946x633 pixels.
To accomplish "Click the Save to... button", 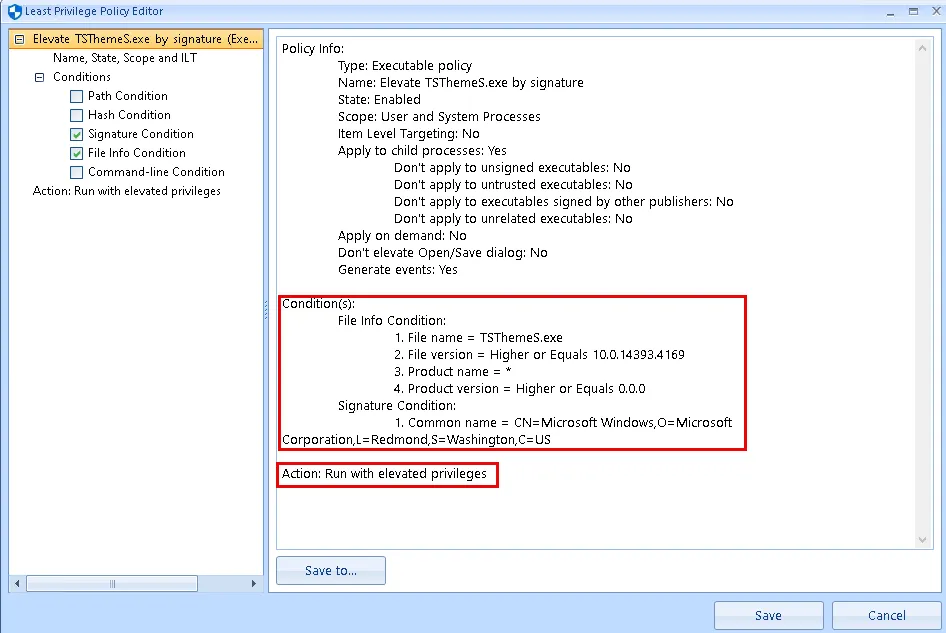I will click(330, 571).
